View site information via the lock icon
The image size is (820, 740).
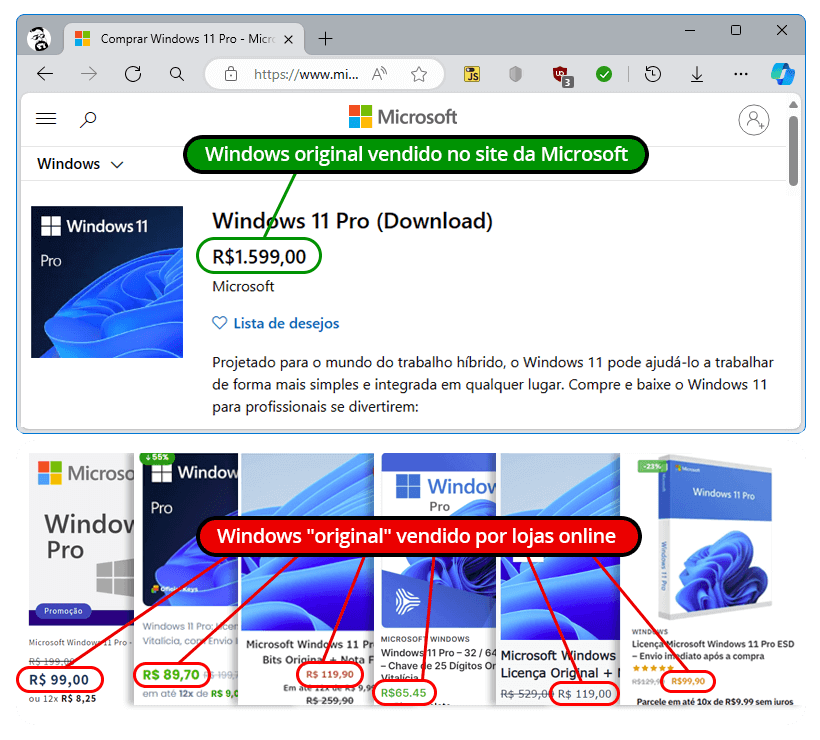point(231,74)
